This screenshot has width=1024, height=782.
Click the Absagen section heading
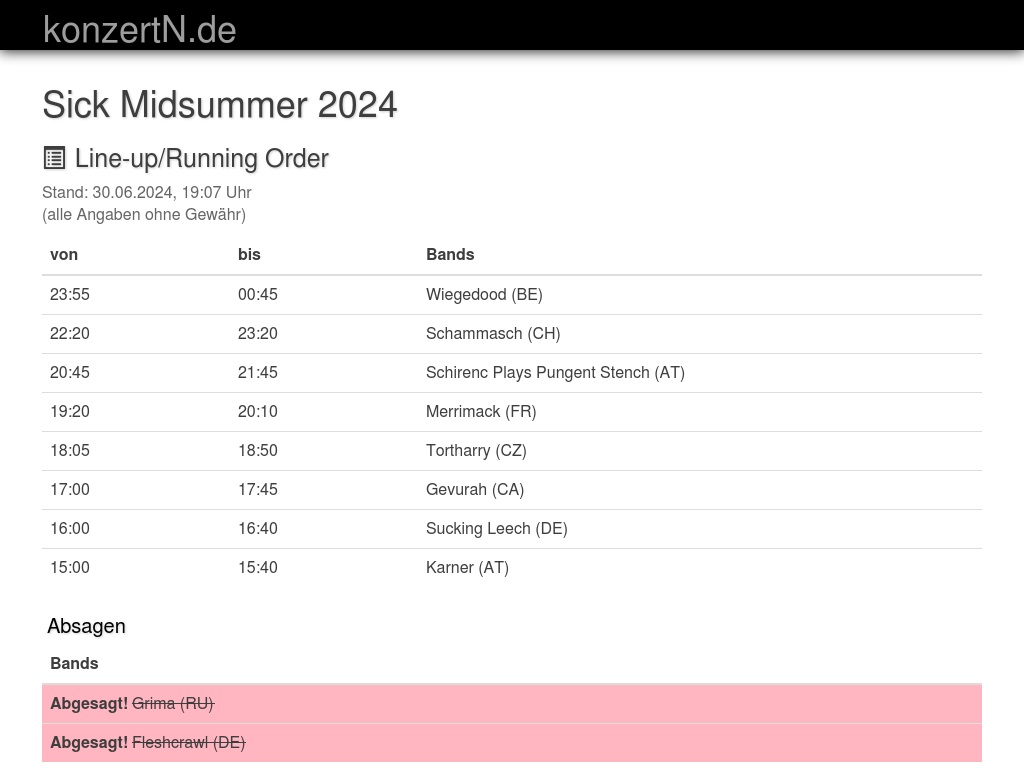point(86,626)
